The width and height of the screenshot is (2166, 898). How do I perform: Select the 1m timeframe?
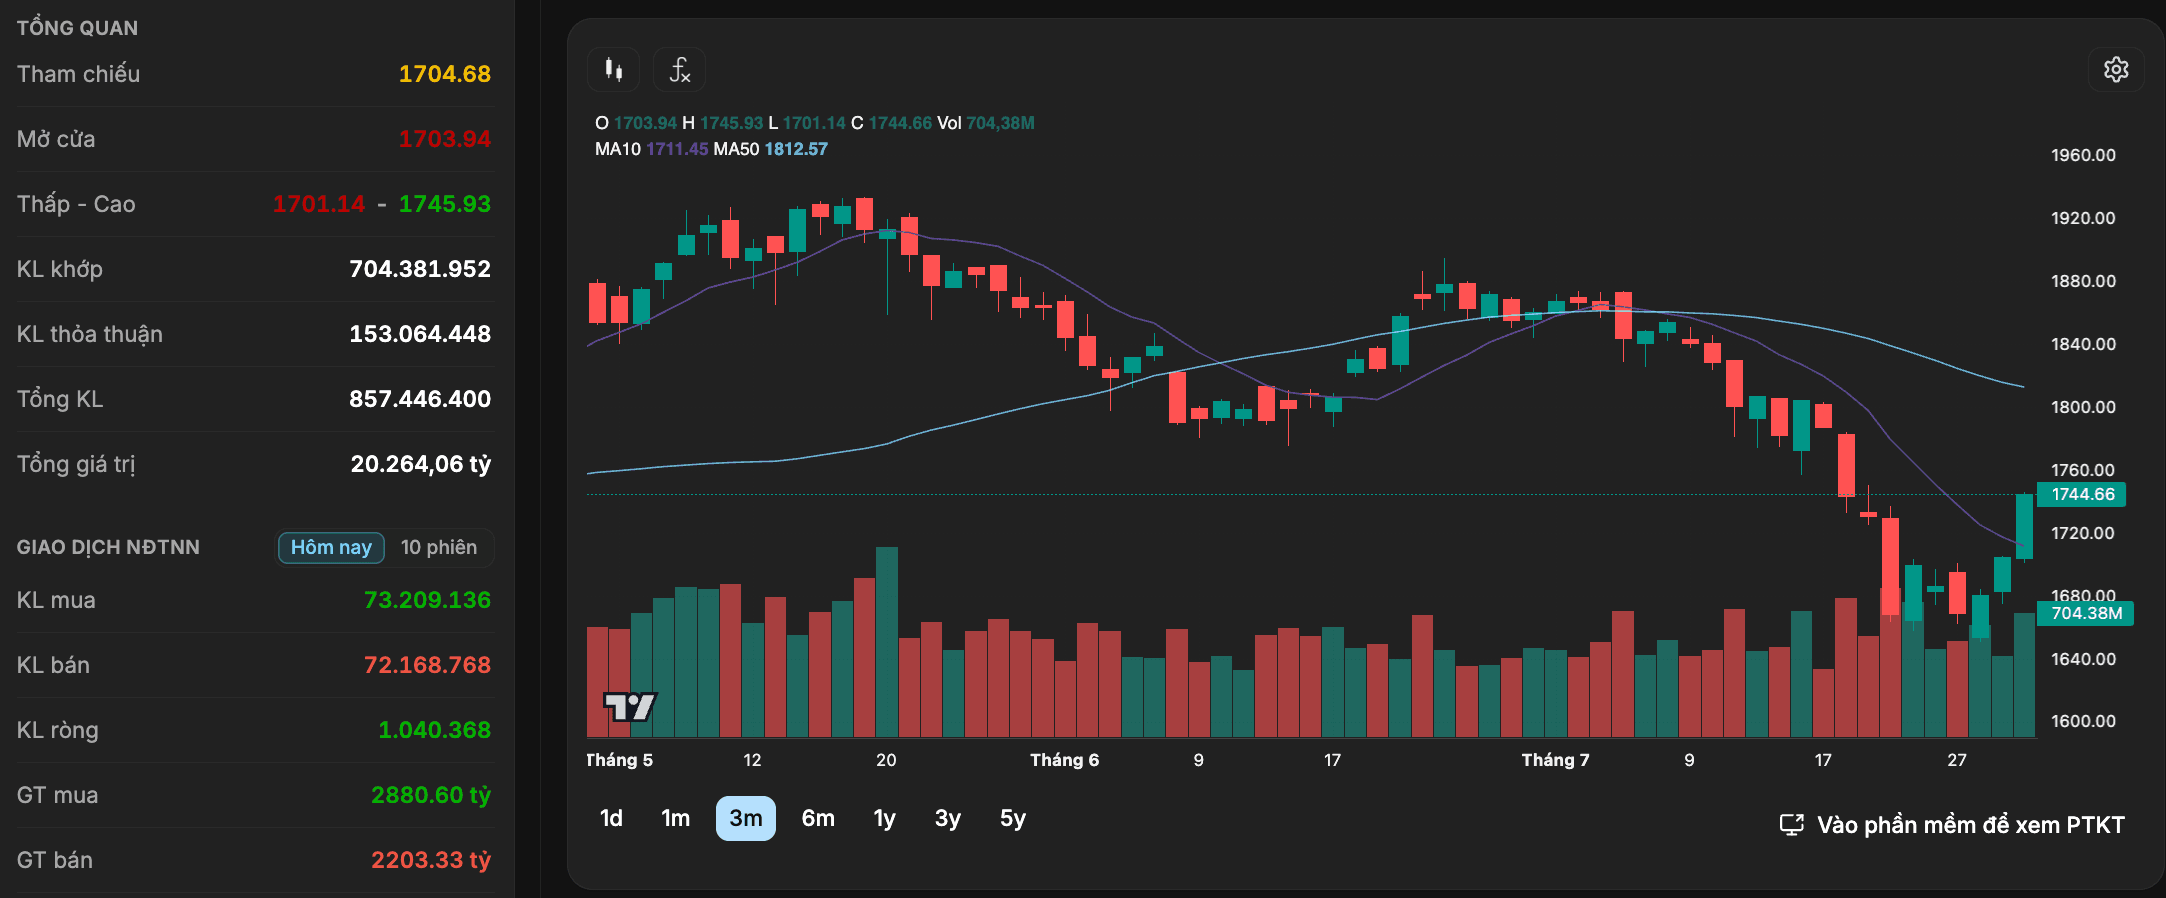tap(676, 818)
